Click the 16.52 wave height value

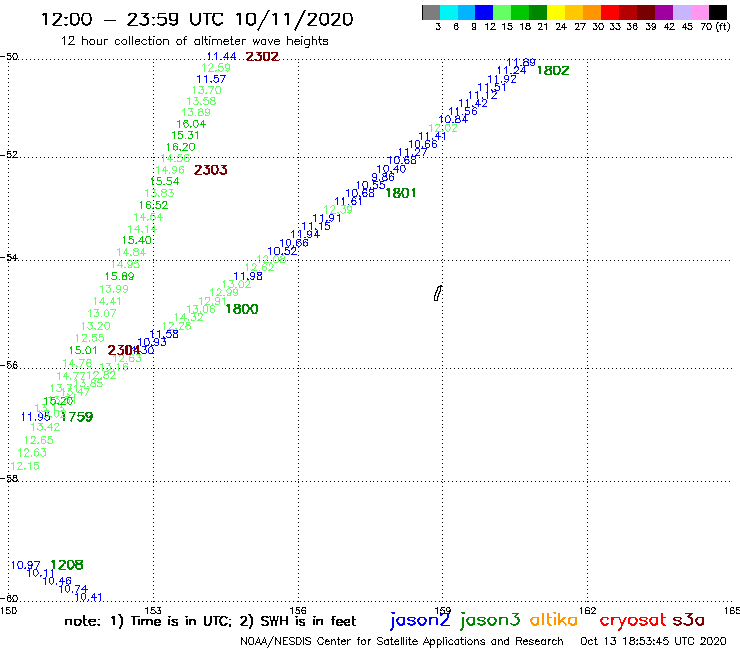153,205
